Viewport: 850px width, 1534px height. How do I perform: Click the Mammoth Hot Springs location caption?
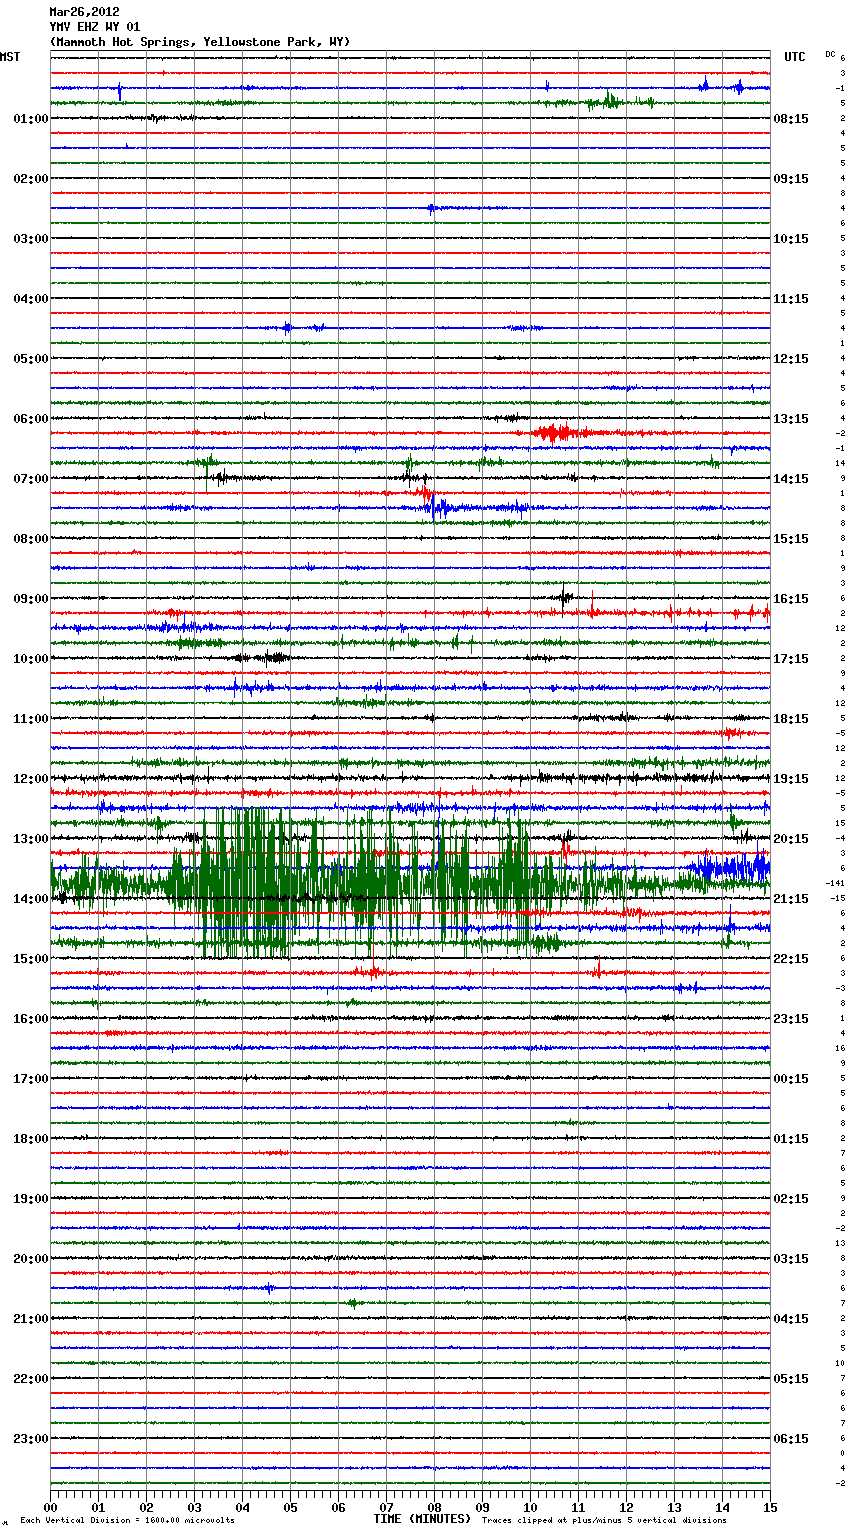tap(200, 42)
